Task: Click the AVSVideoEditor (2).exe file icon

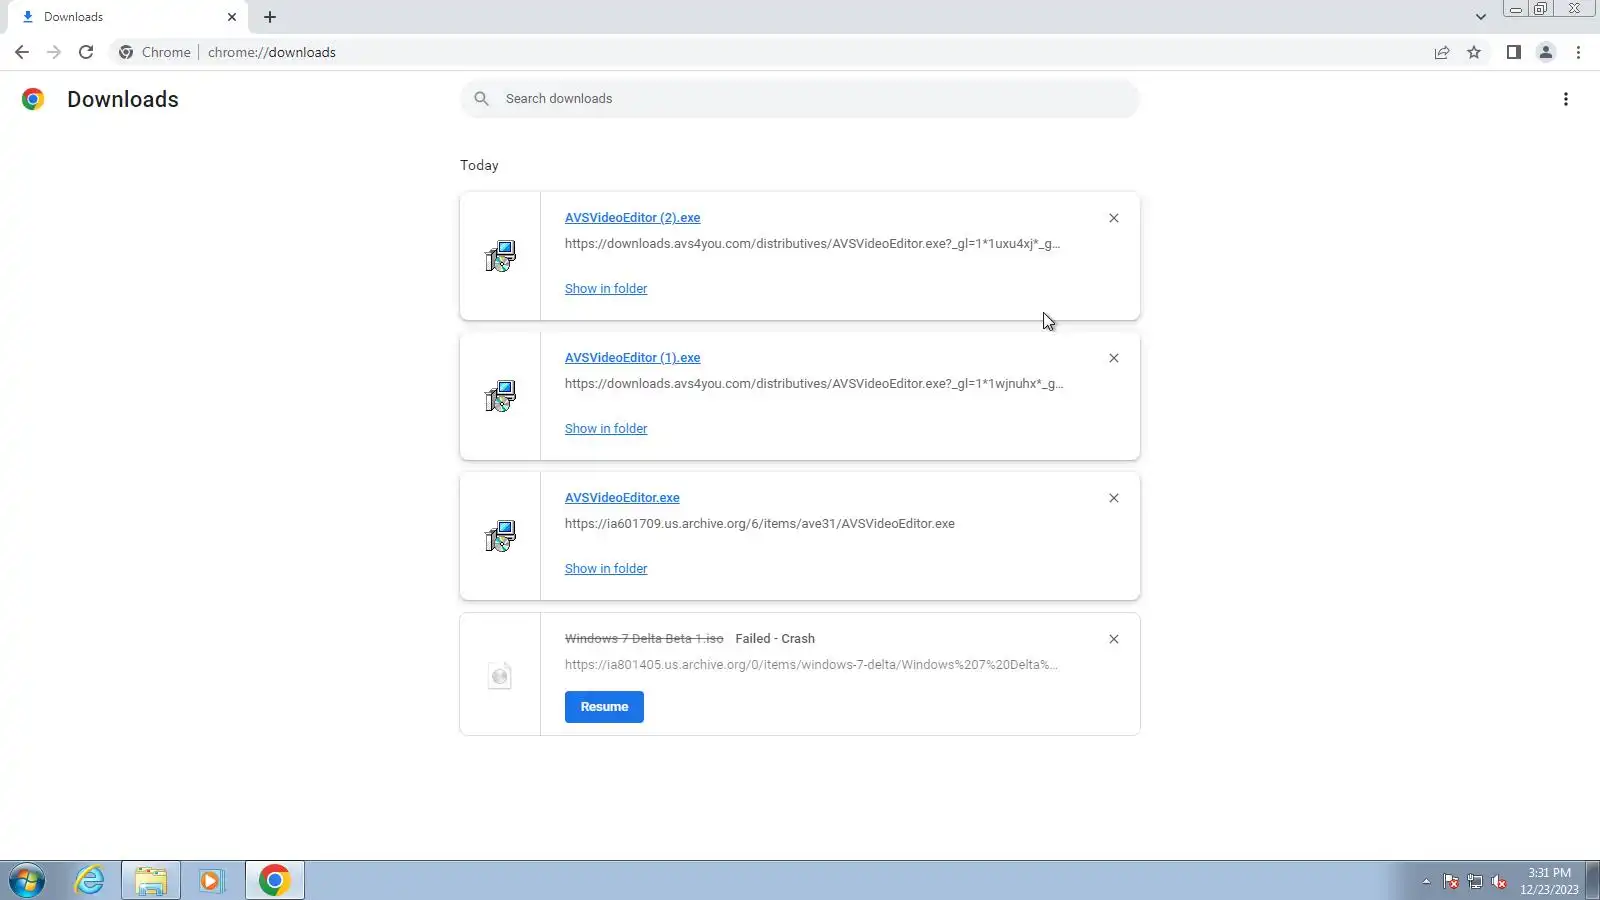Action: 501,256
